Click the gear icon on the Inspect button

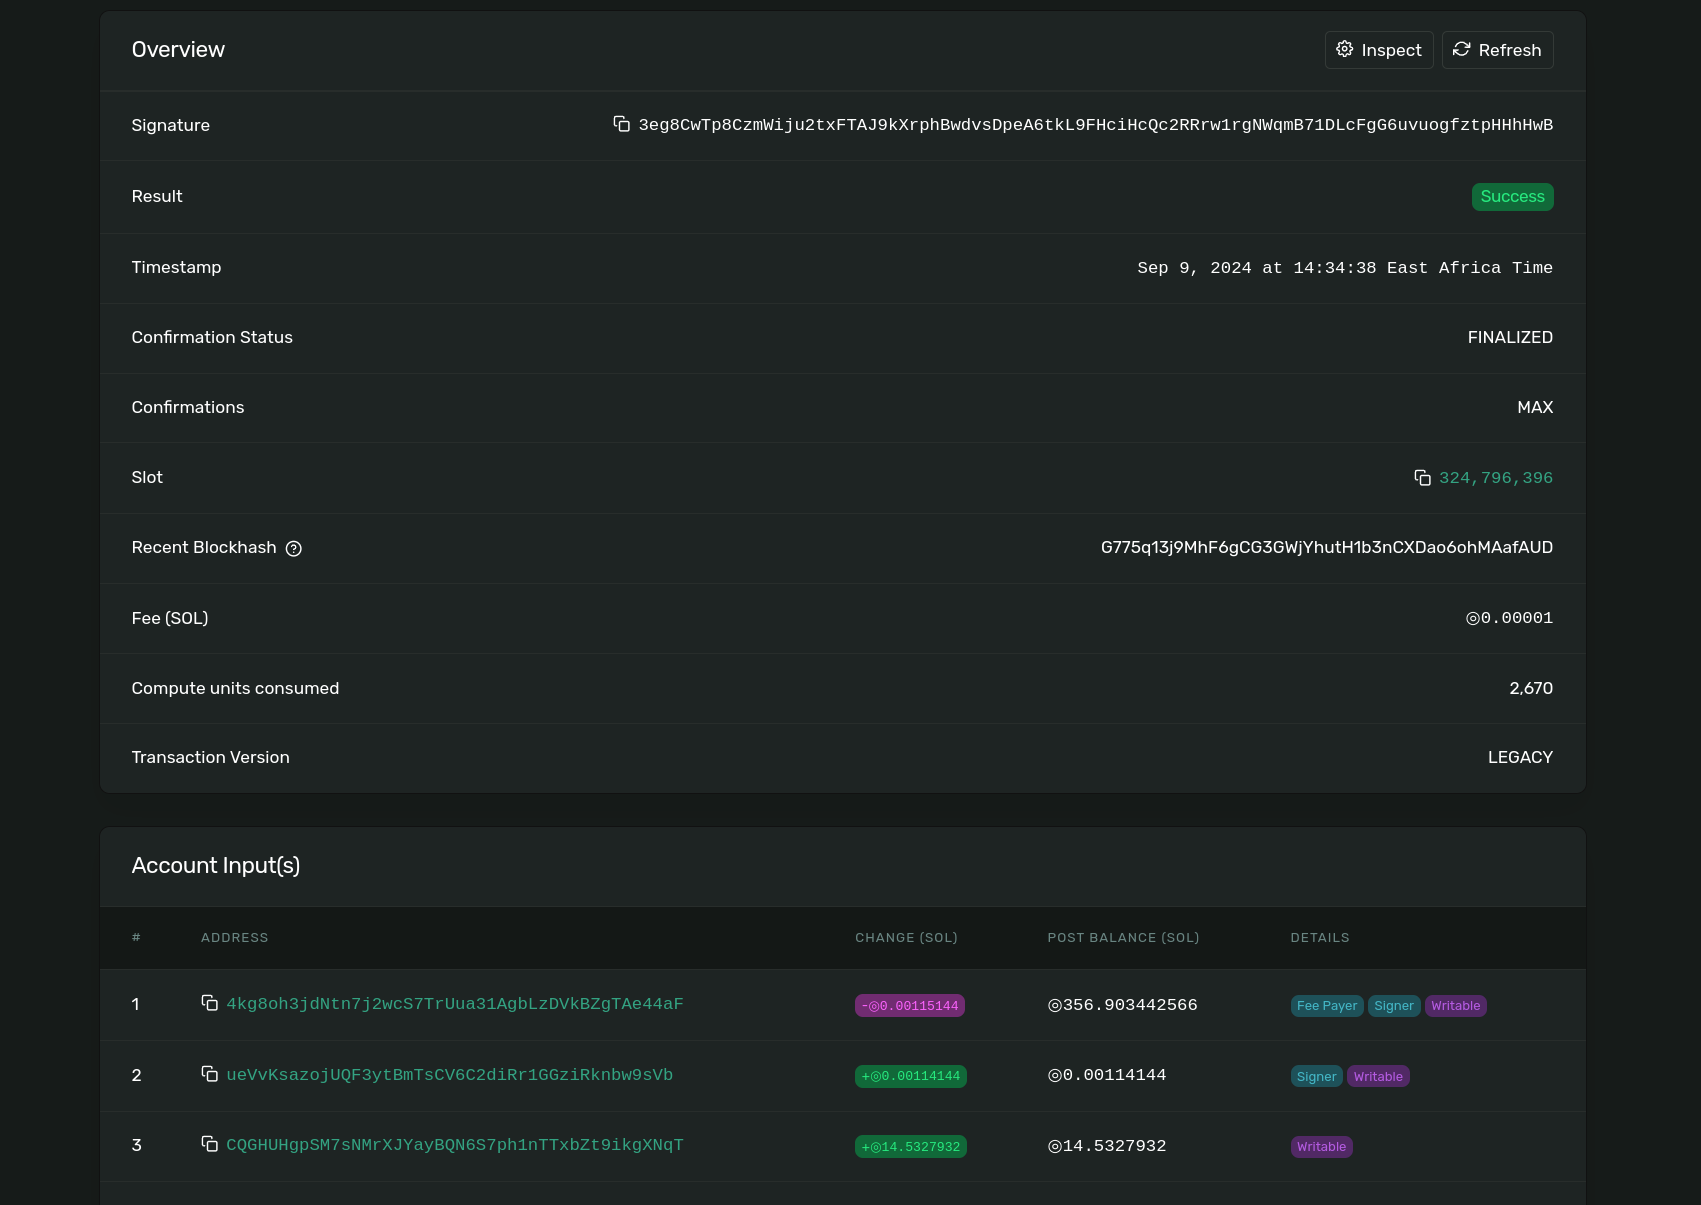tap(1344, 49)
